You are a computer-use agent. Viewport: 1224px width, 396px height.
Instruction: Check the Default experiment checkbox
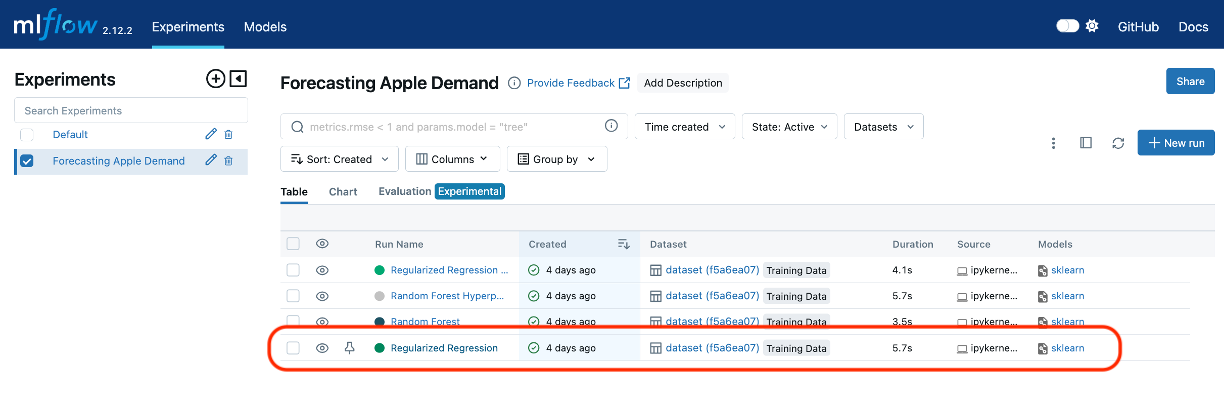[x=27, y=134]
